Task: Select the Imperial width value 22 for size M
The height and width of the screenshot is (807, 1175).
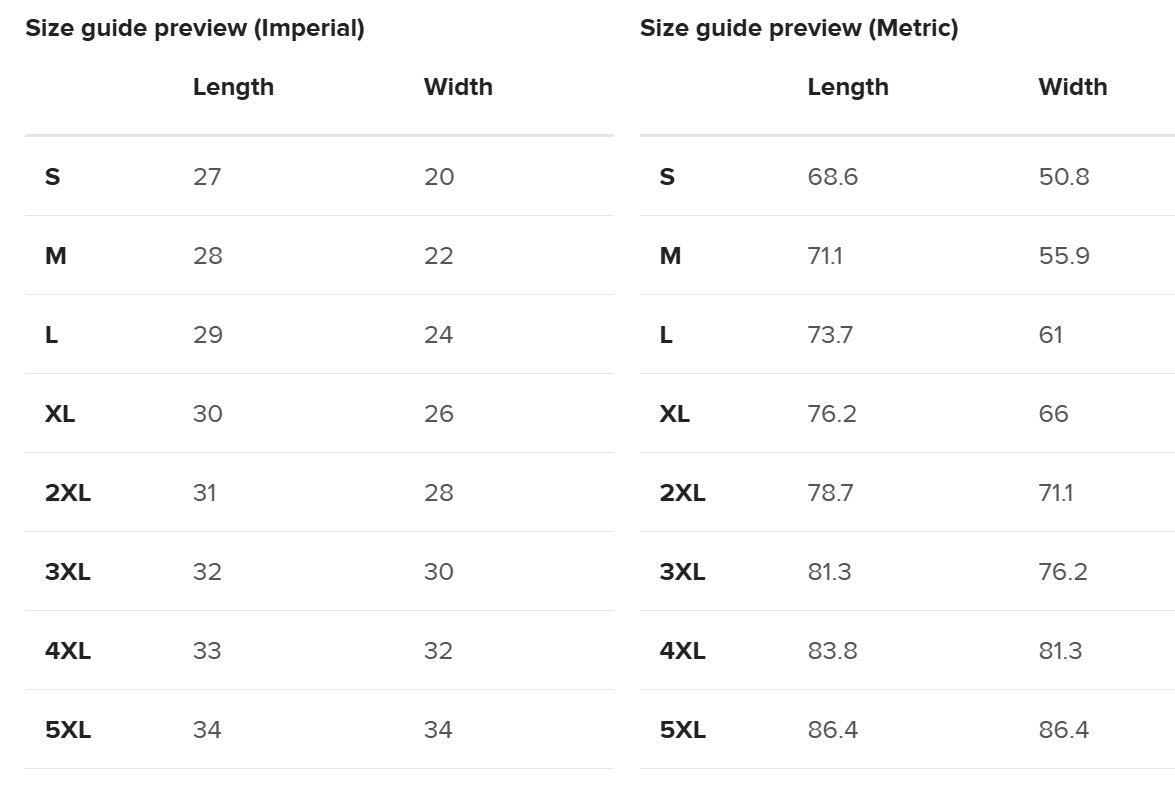Action: tap(439, 256)
